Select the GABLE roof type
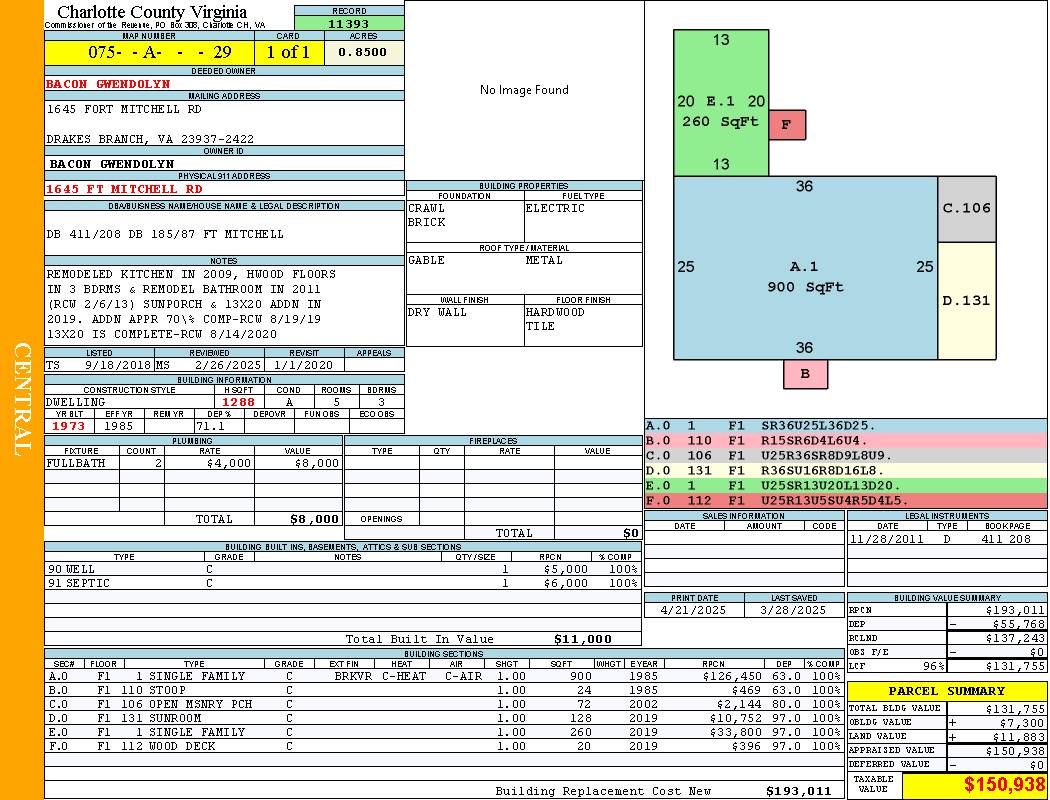The width and height of the screenshot is (1050, 800). tap(426, 260)
